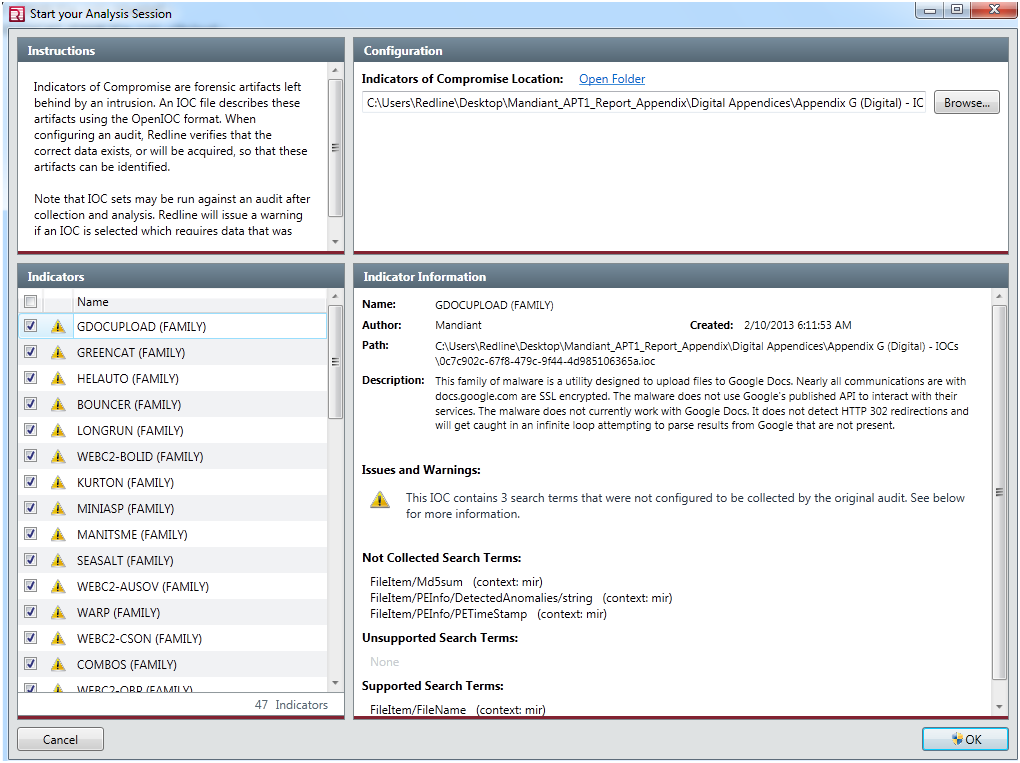Toggle the select-all checkbox in Indicators header
The height and width of the screenshot is (763, 1020).
31,302
